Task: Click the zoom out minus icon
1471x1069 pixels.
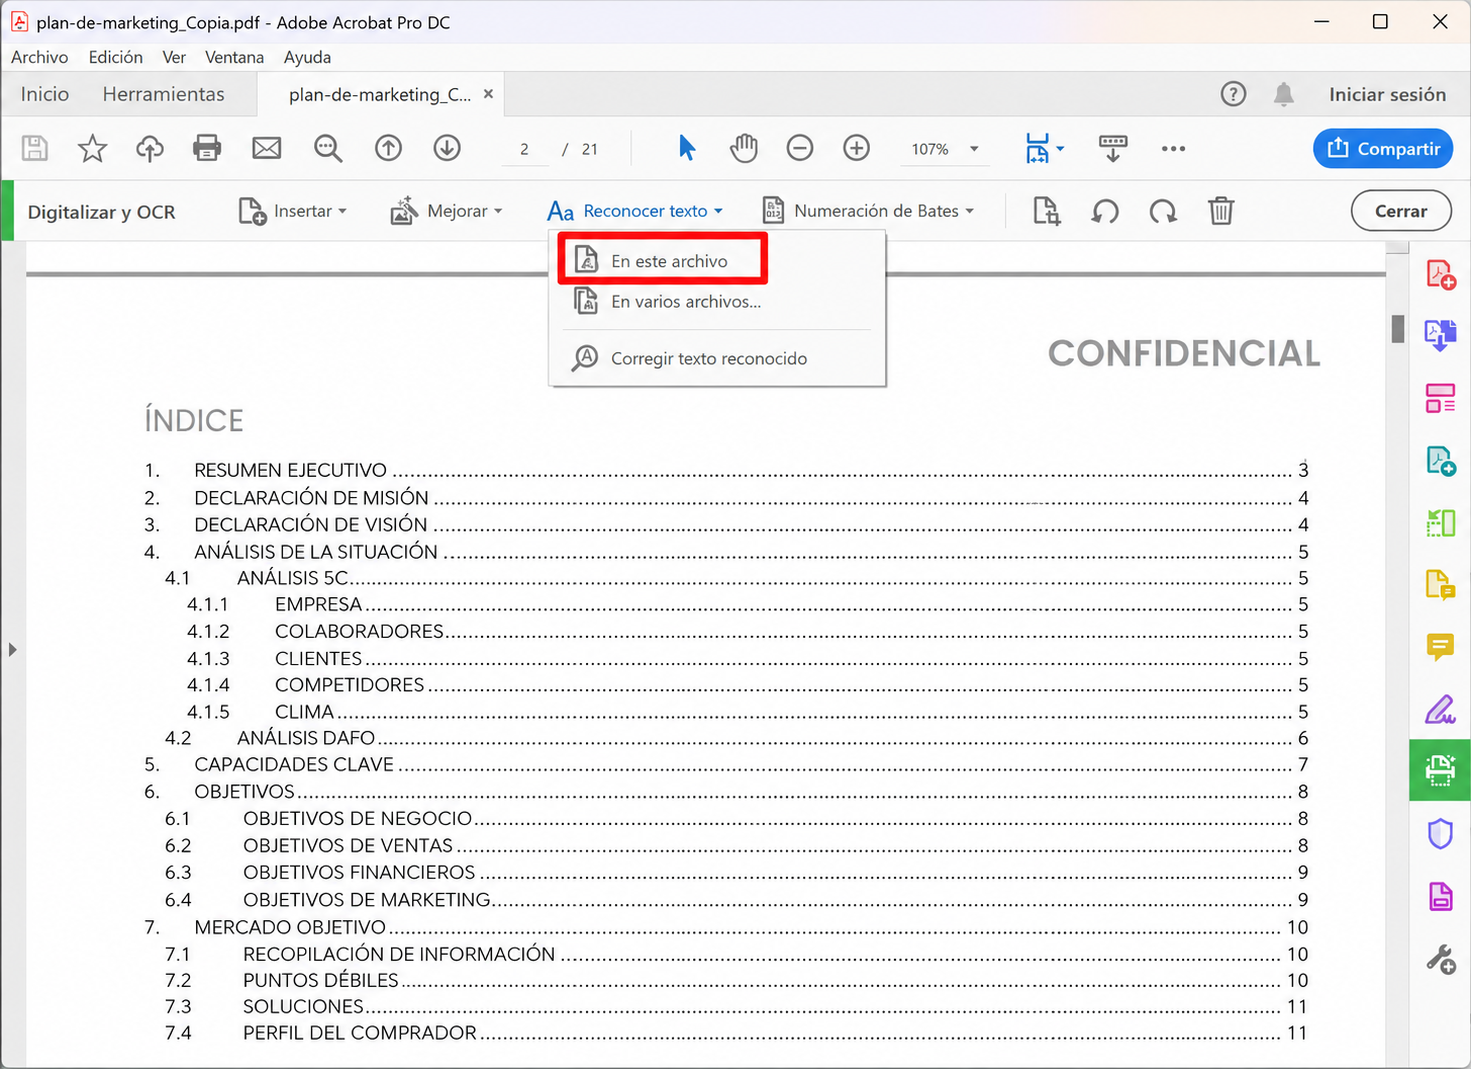Action: (x=800, y=149)
